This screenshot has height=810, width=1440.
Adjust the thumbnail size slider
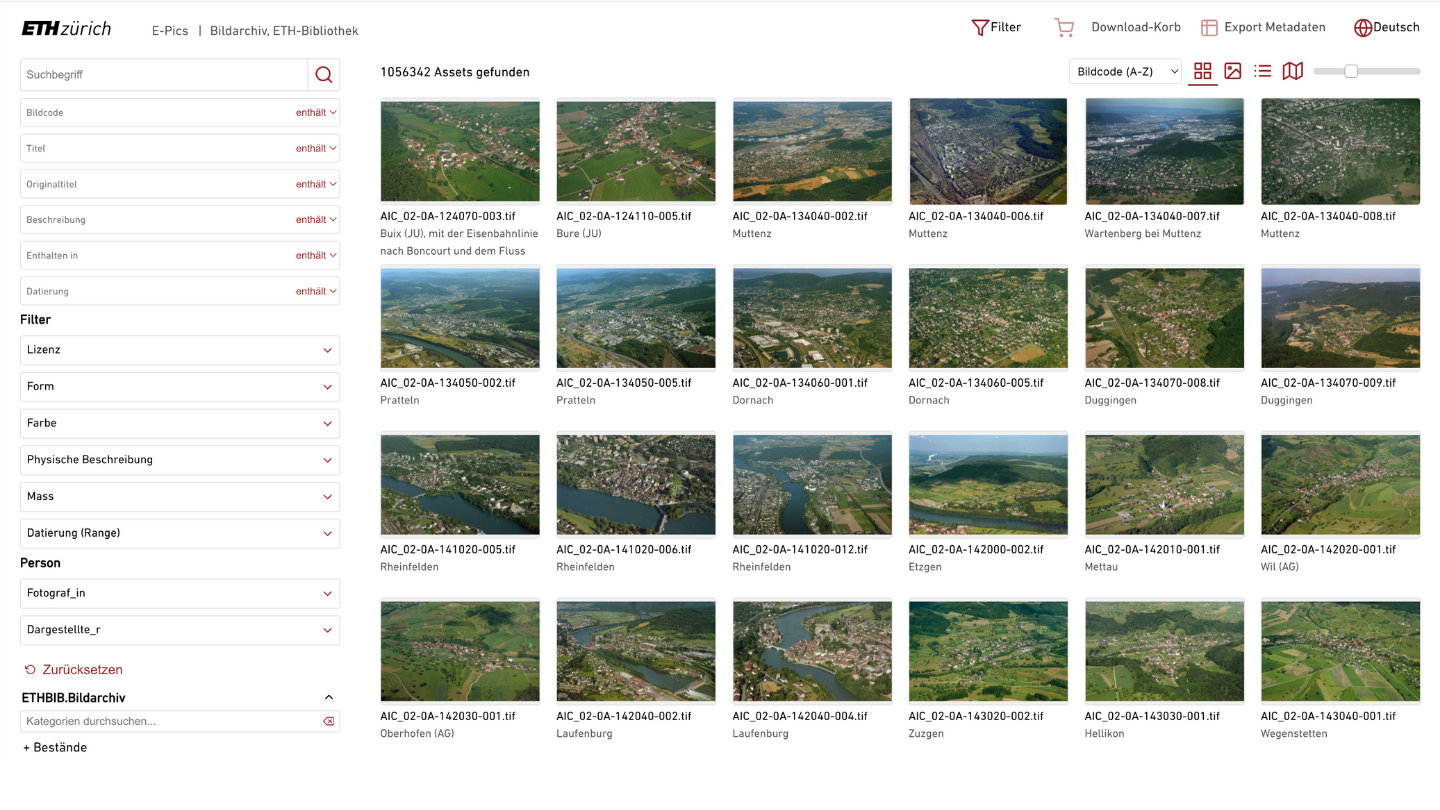(x=1351, y=71)
